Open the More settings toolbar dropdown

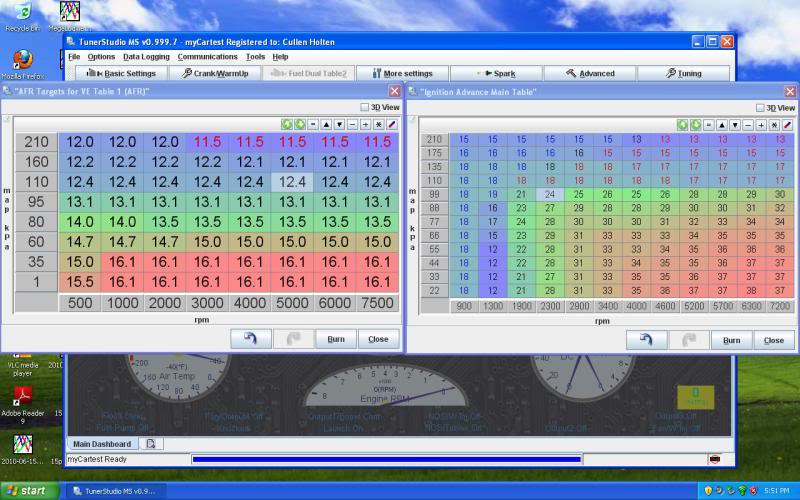402,73
